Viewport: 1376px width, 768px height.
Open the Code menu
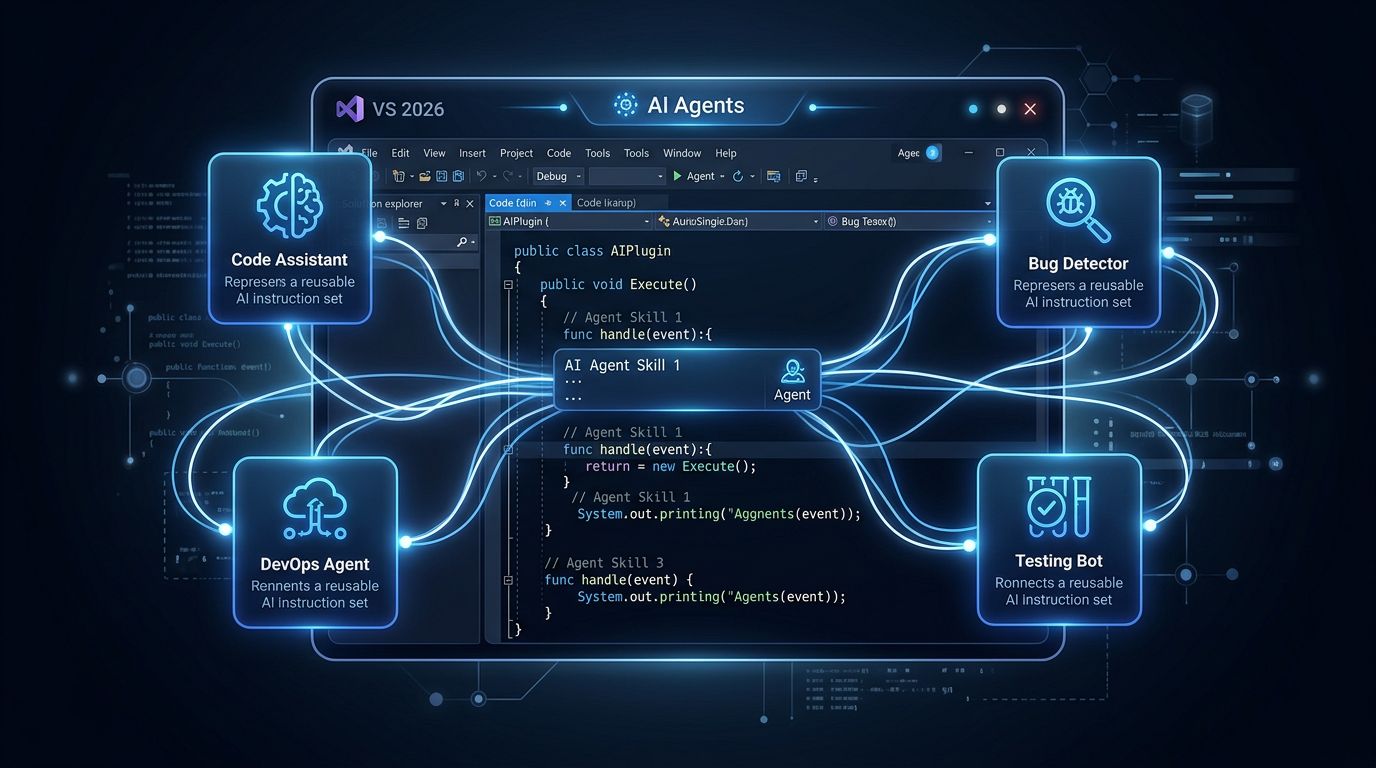tap(559, 153)
